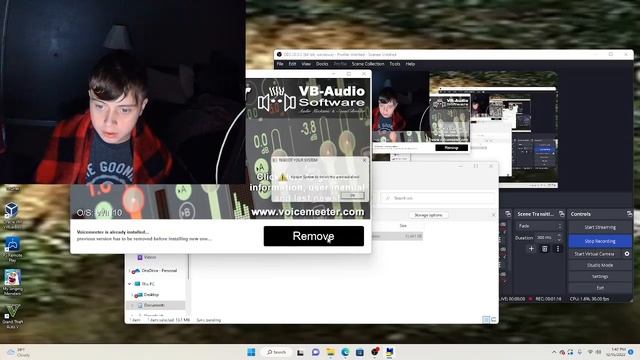Click the Search box in File Explorer
Screen dimensions: 640x360
pos(437,198)
